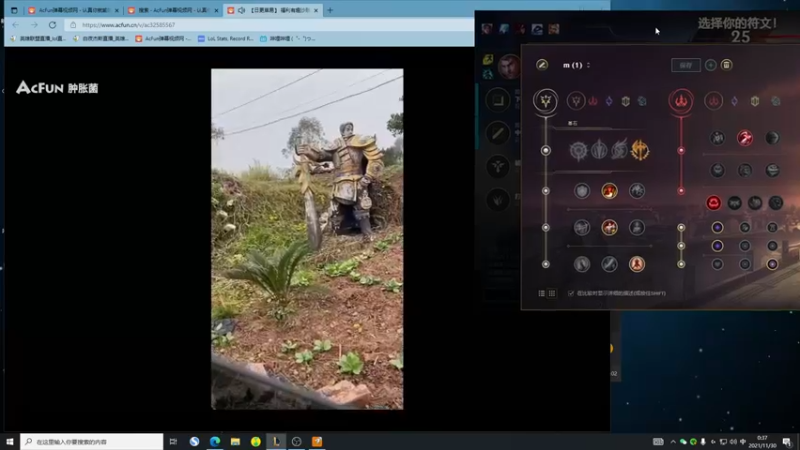Choose the Presence of Mind rune
This screenshot has height=450, width=800.
pos(637,191)
